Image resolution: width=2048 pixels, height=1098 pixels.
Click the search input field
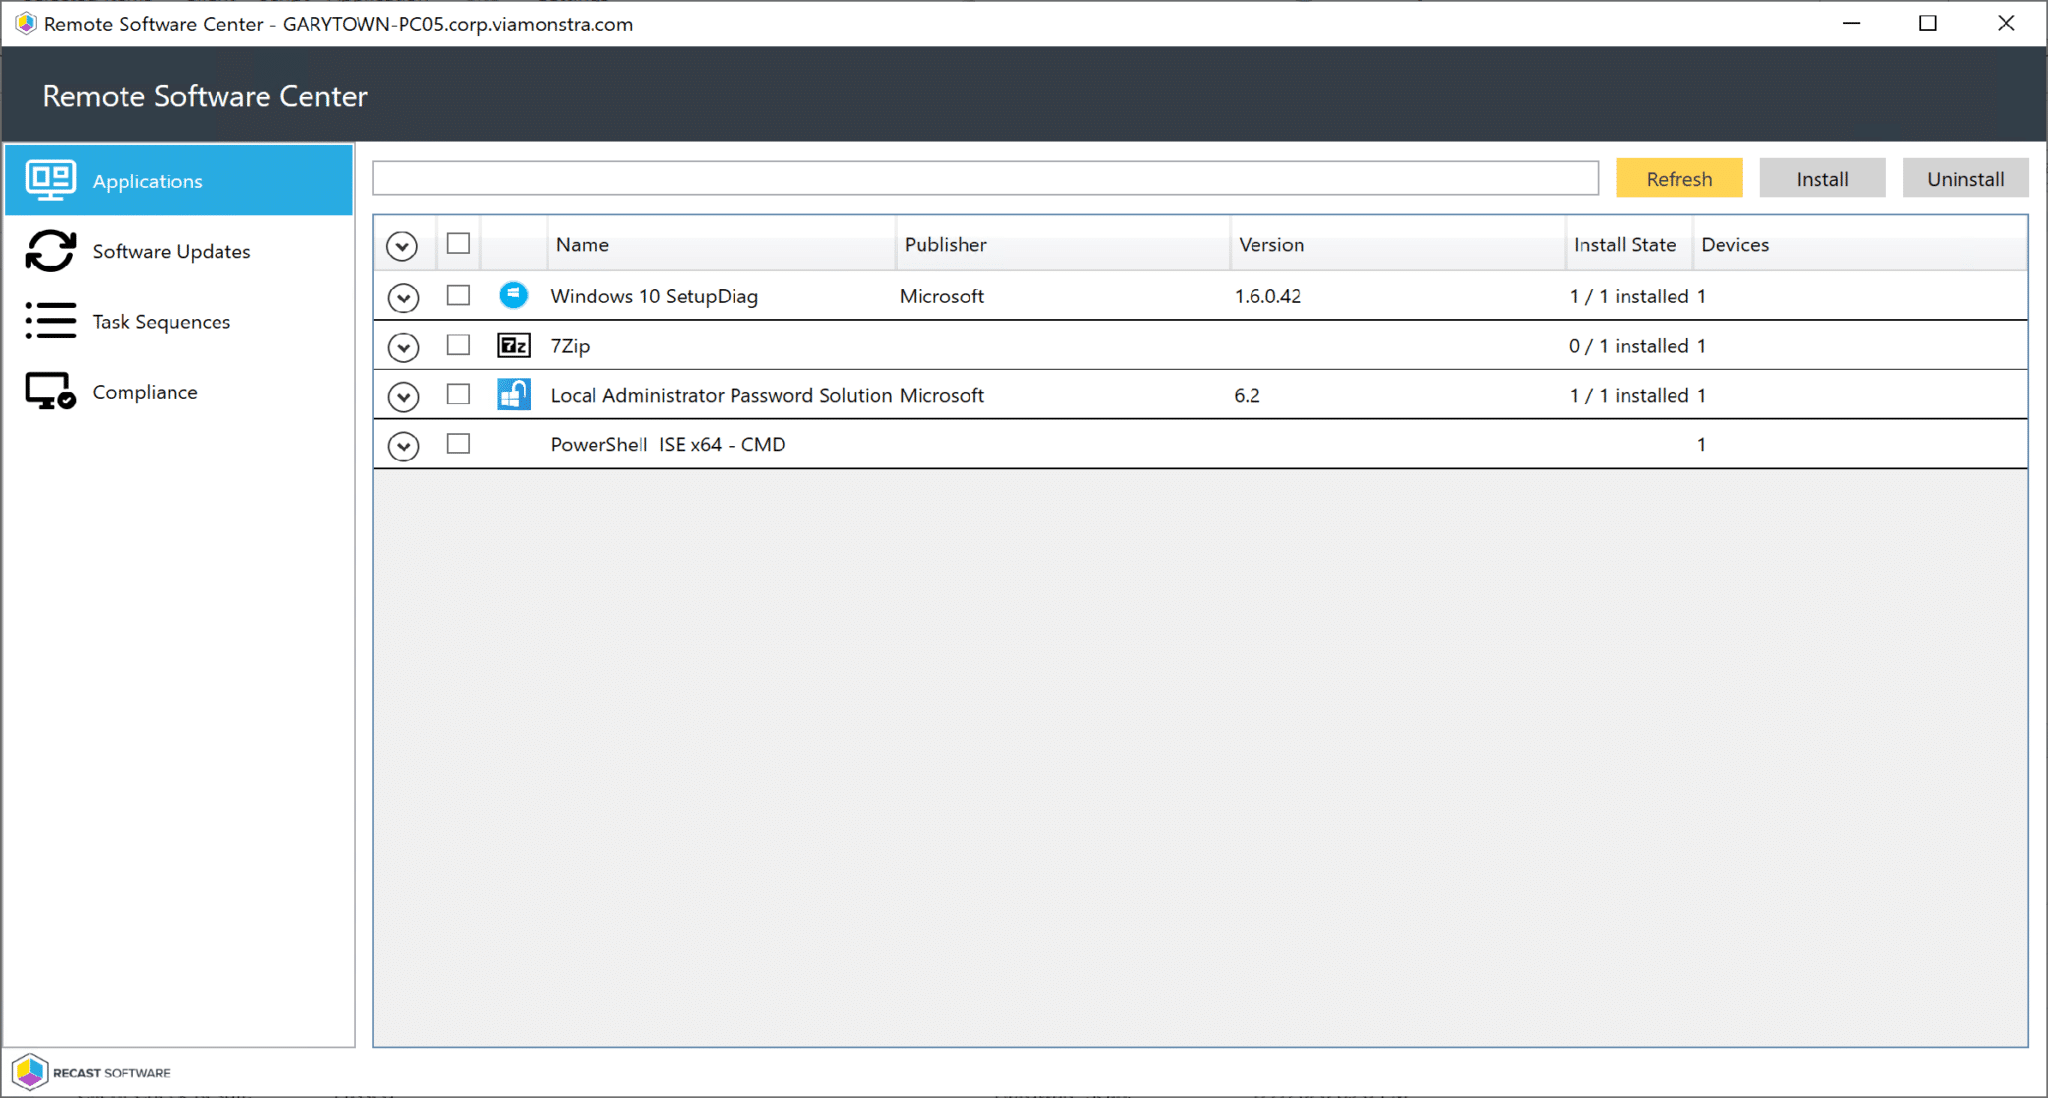[985, 178]
